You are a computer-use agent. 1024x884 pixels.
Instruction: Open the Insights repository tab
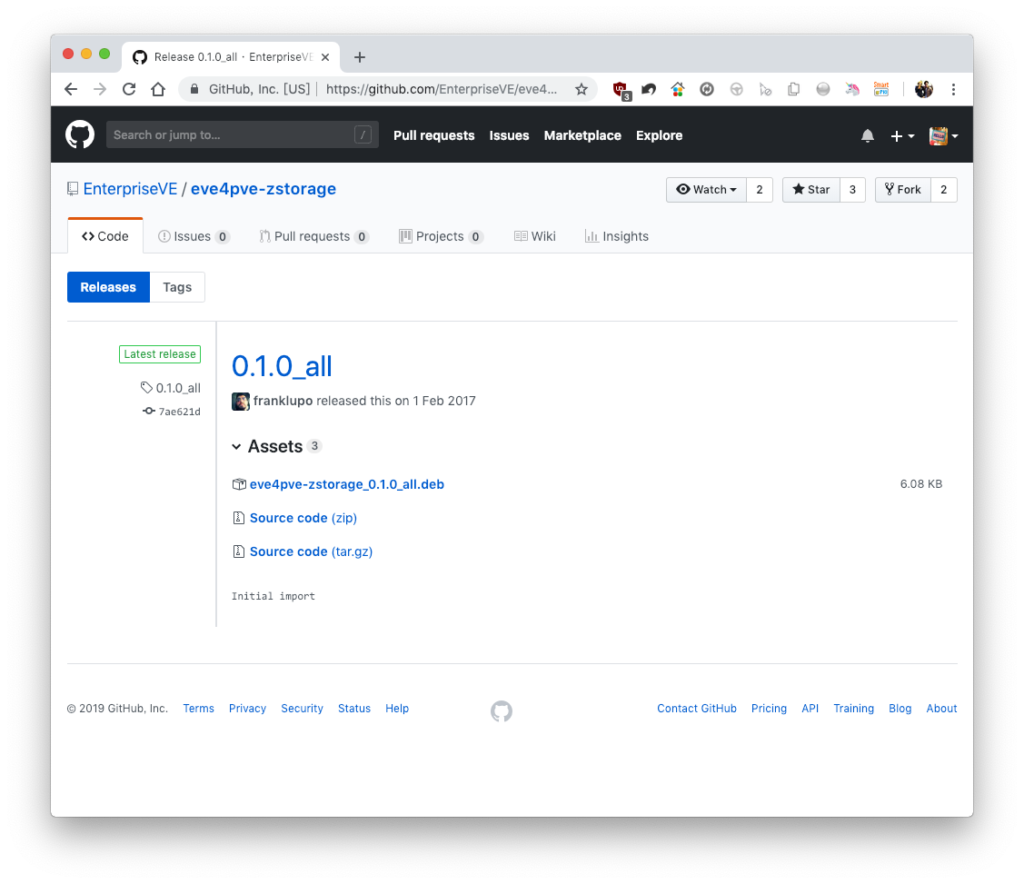pyautogui.click(x=616, y=236)
